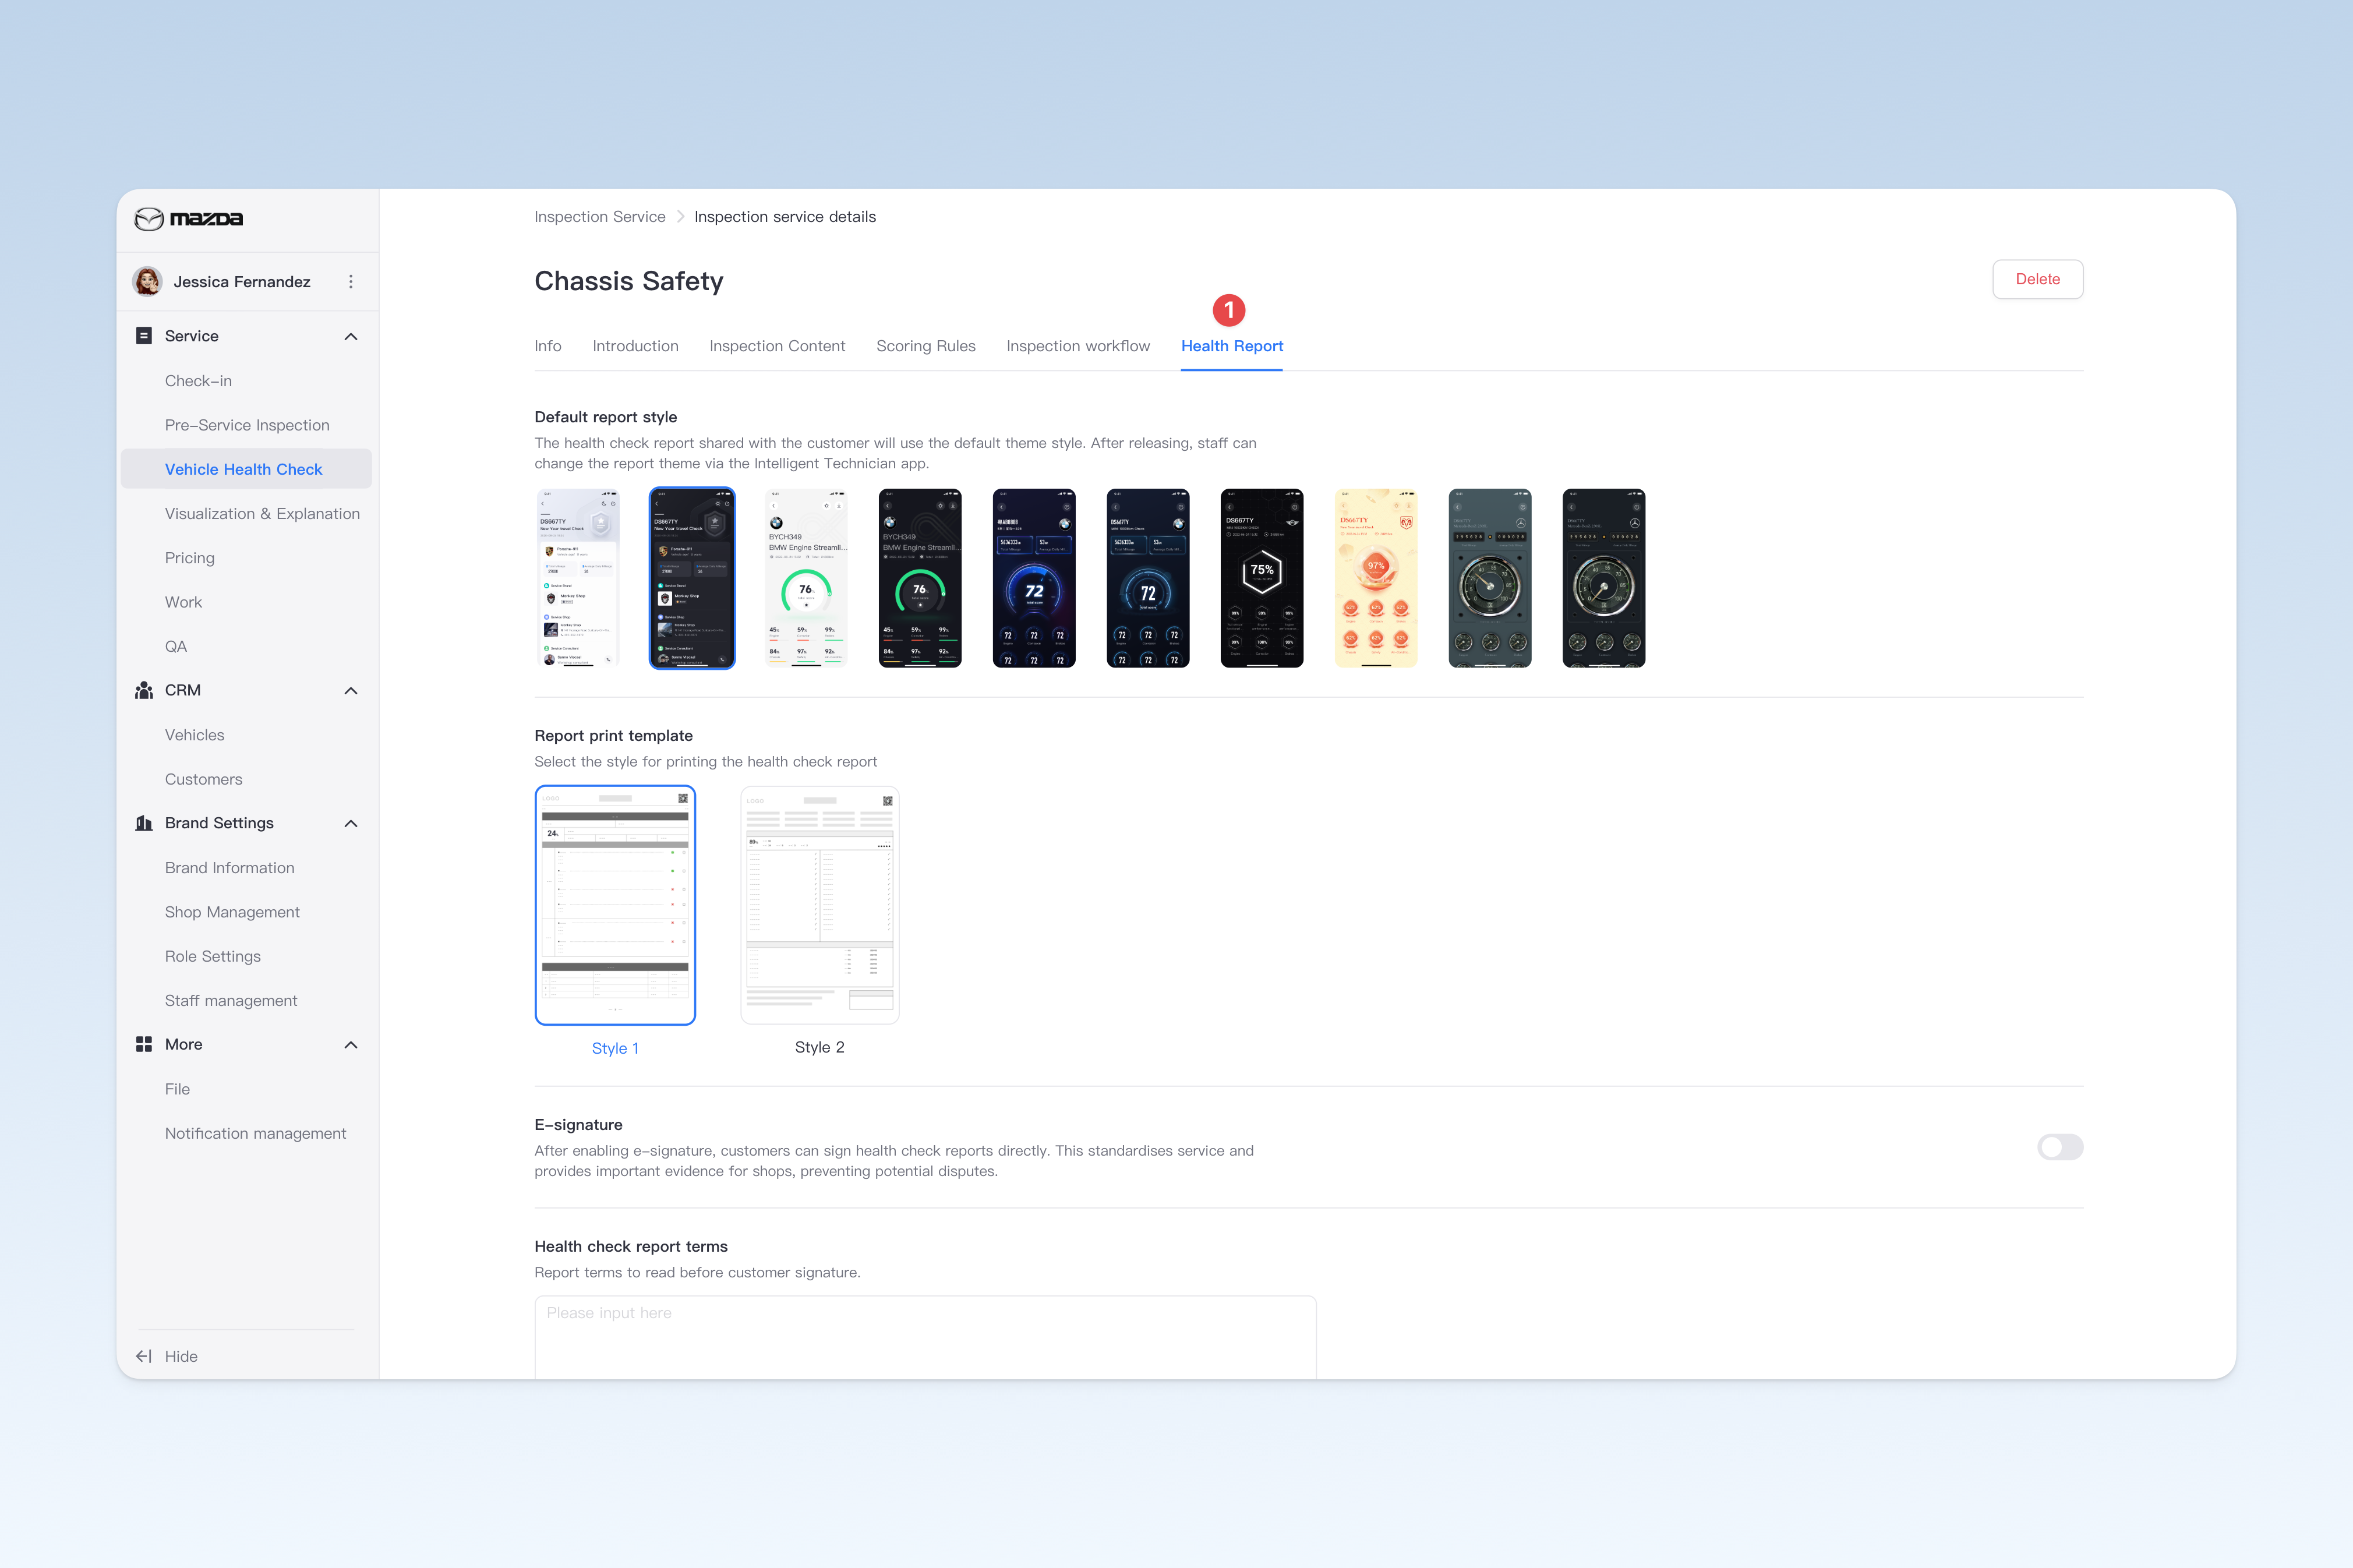Open the Scoring Rules tab
Screen dimensions: 2353x1568
(x=926, y=346)
